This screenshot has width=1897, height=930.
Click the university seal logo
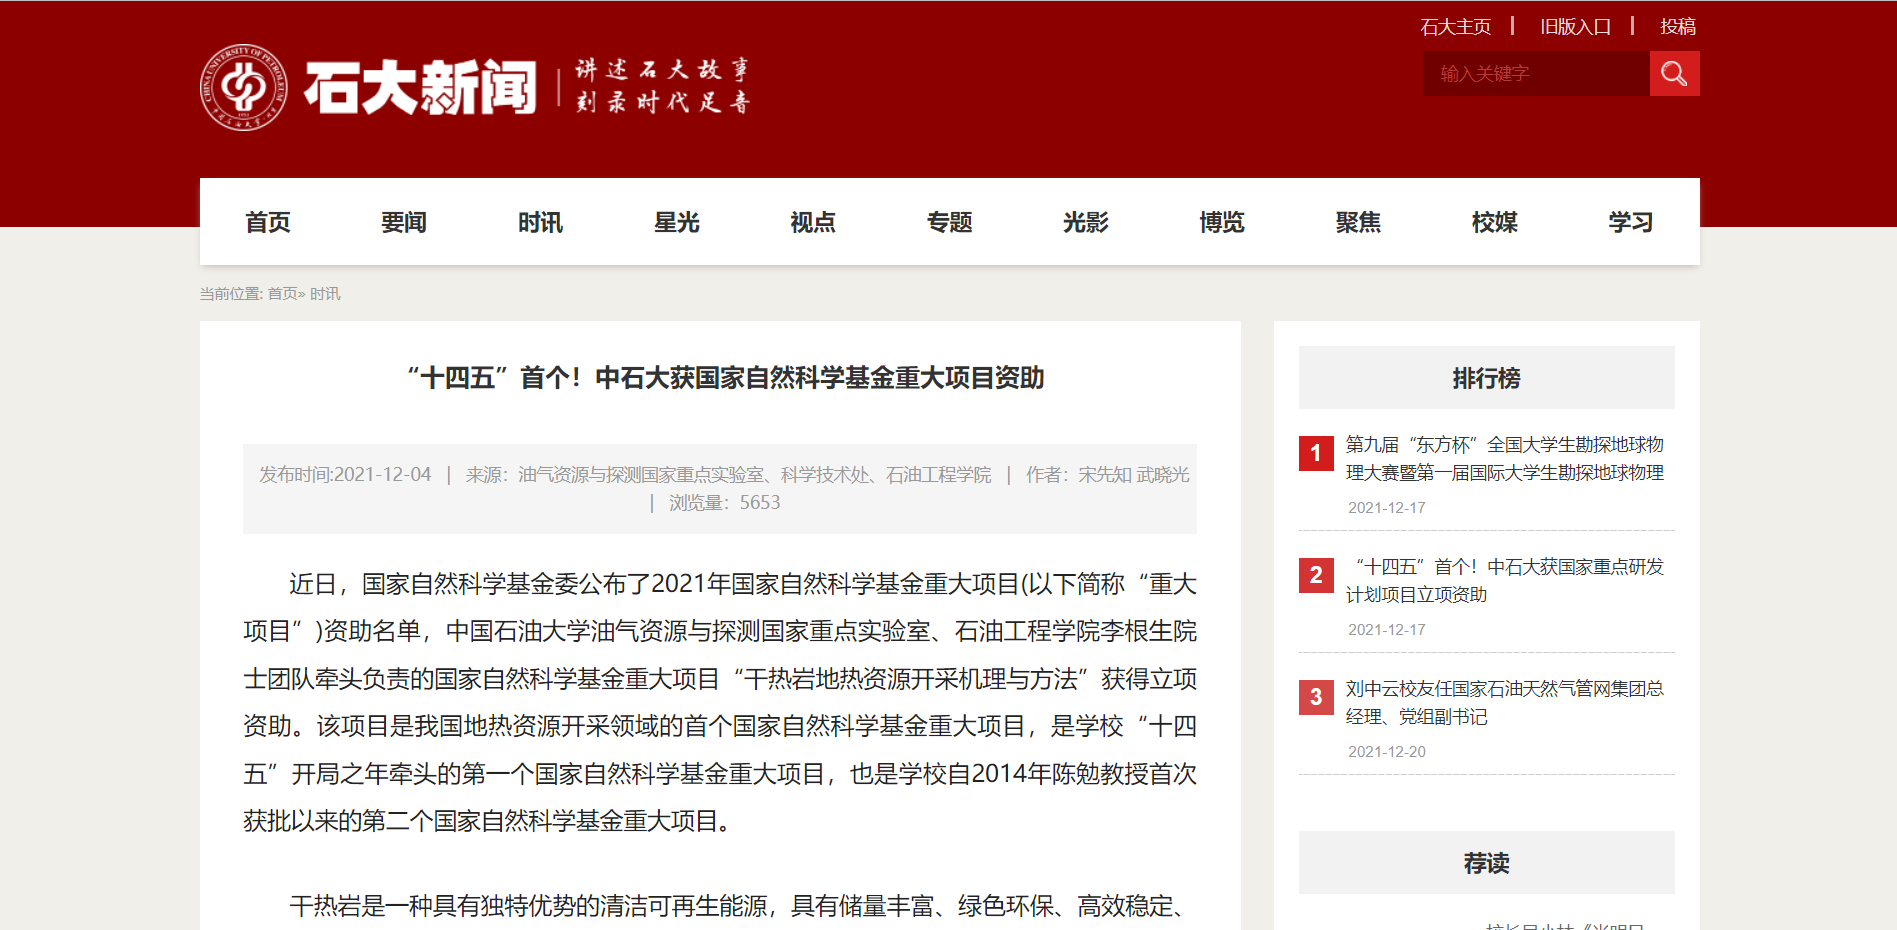coord(243,88)
